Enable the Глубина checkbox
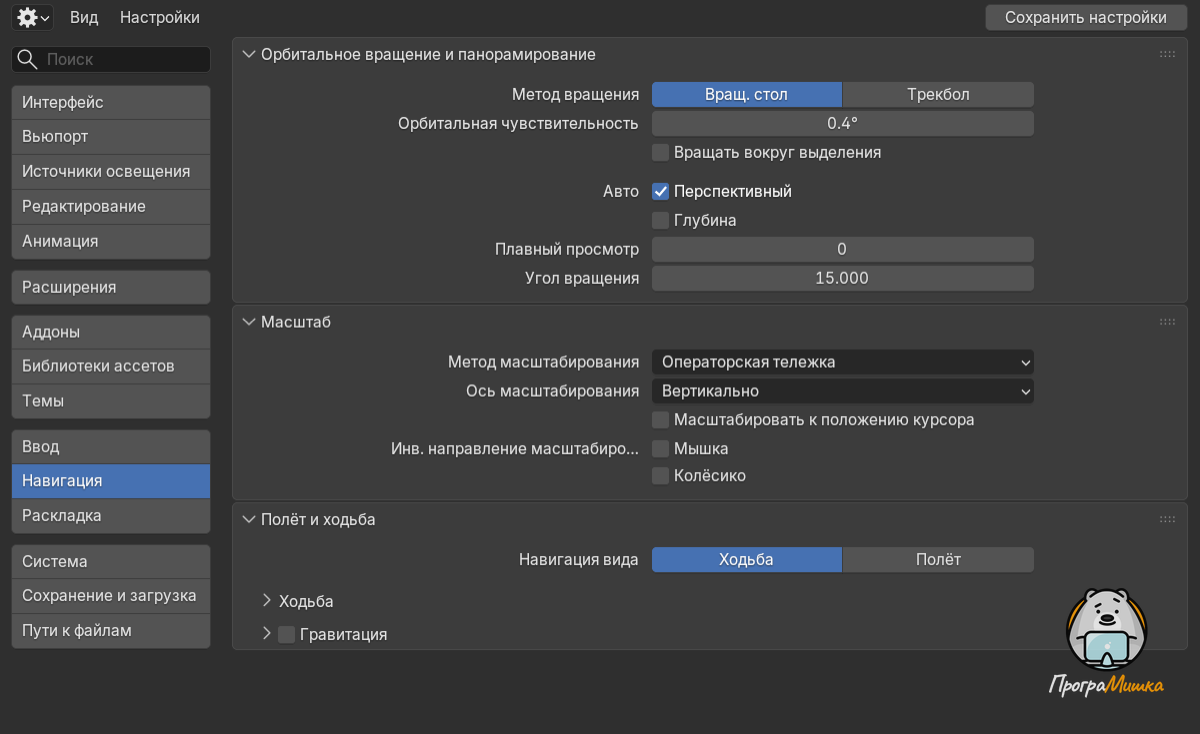This screenshot has width=1200, height=734. coord(660,220)
